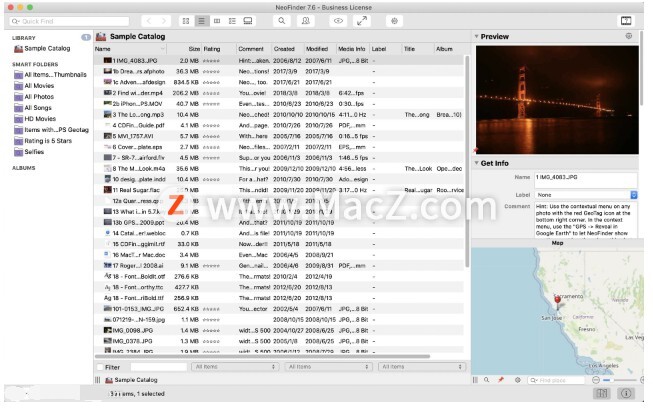Click the Name column sort arrow

(162, 49)
